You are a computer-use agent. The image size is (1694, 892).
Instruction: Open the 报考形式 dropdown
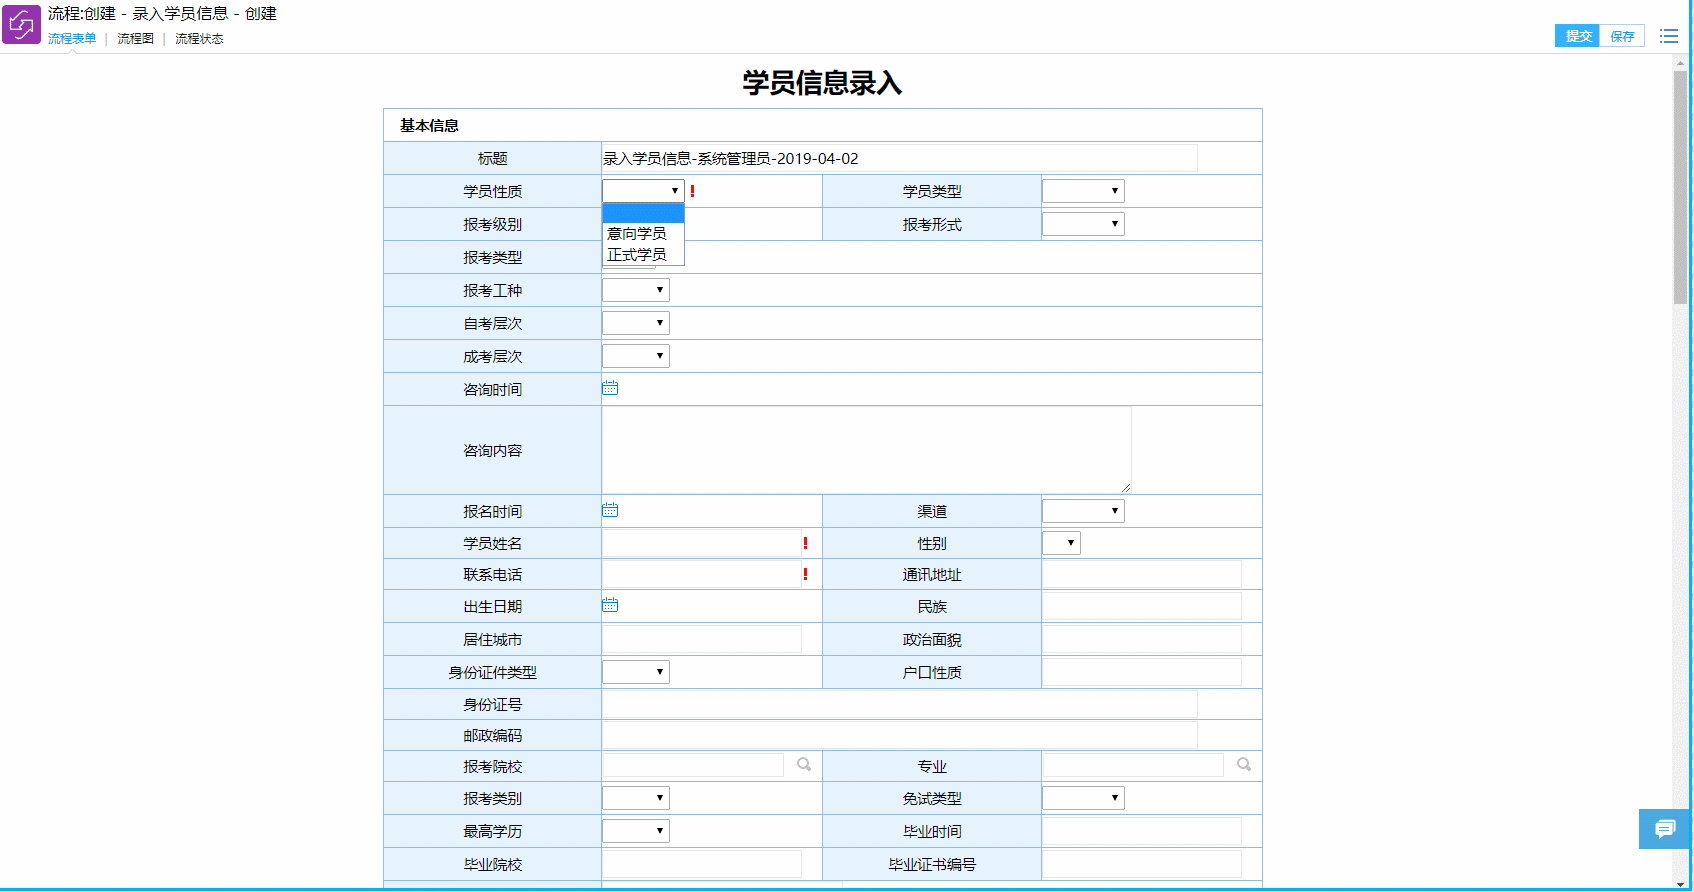point(1083,224)
